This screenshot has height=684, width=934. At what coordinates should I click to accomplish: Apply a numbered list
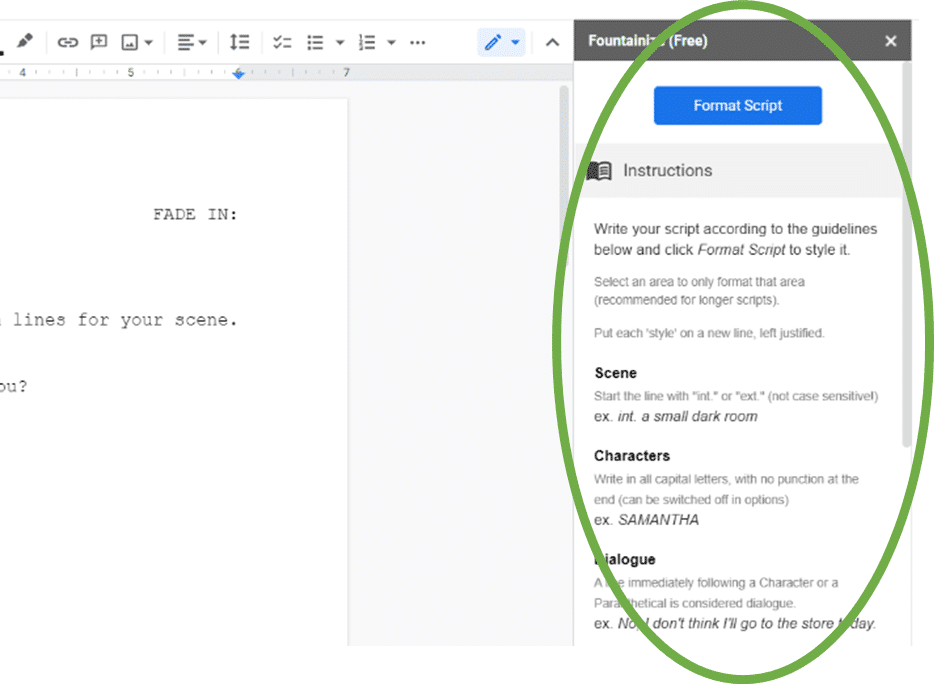tap(367, 42)
